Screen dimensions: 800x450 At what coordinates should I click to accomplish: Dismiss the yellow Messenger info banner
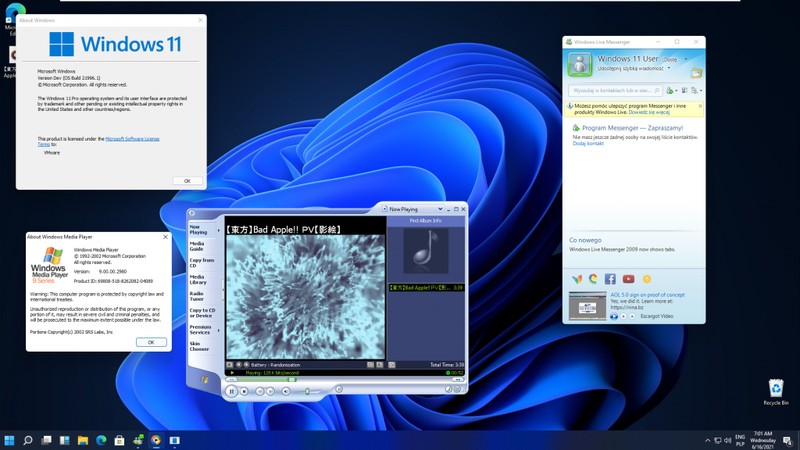pyautogui.click(x=700, y=106)
